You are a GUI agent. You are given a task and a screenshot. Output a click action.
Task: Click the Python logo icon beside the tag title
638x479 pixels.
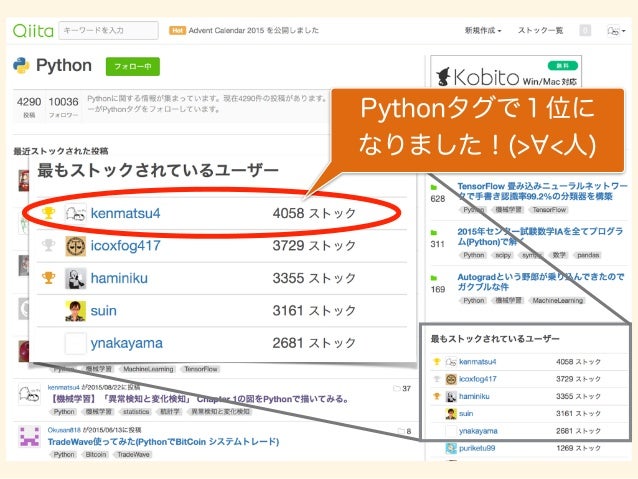tap(21, 66)
